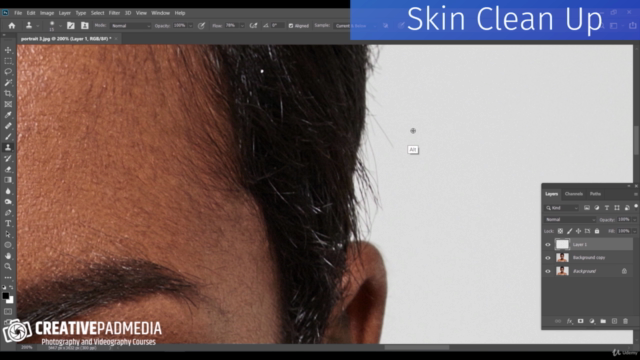Toggle pressure for opacity icon
The width and height of the screenshot is (640, 360).
(201, 26)
